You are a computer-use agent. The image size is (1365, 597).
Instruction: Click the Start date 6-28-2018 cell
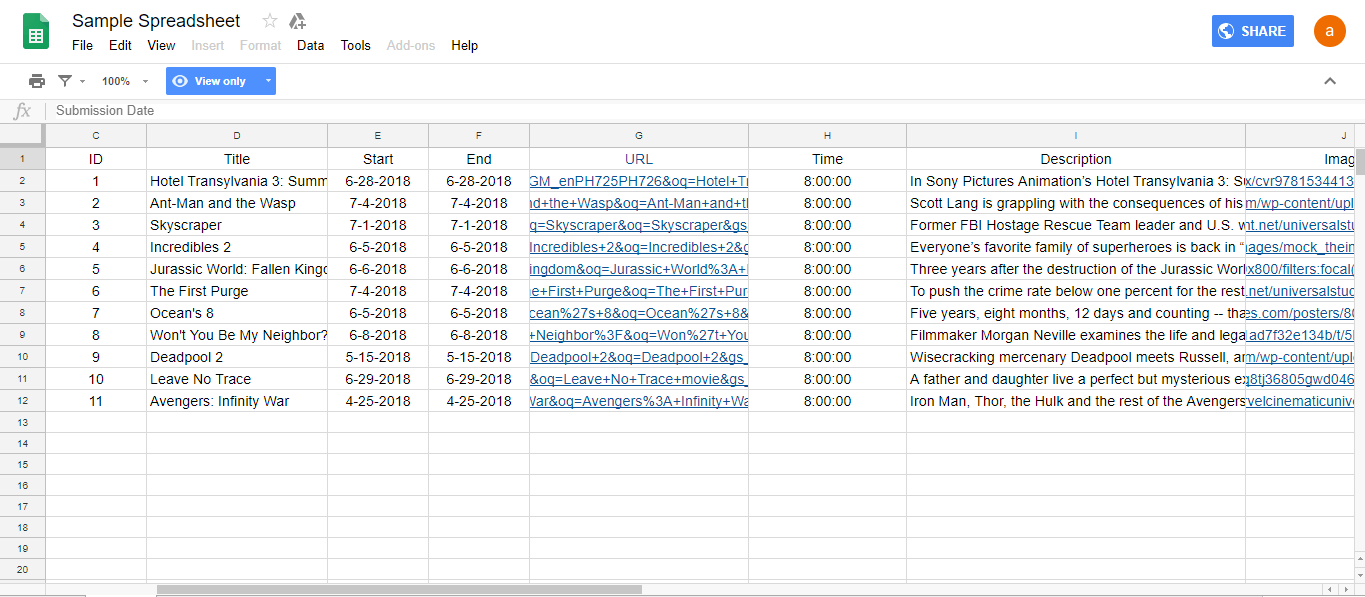click(x=378, y=181)
